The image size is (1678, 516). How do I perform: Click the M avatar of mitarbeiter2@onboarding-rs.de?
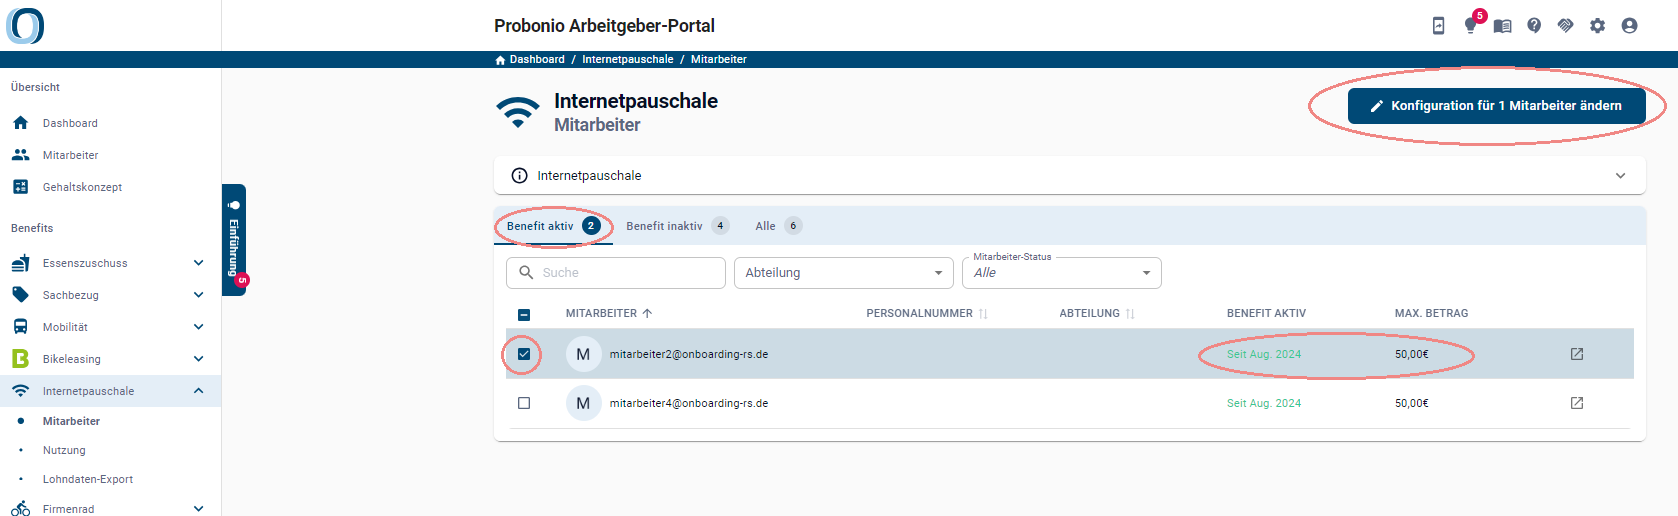pos(583,354)
